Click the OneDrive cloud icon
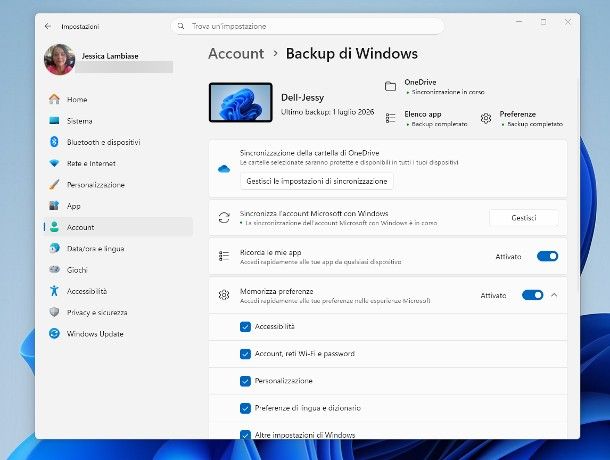Image resolution: width=610 pixels, height=460 pixels. tap(224, 169)
